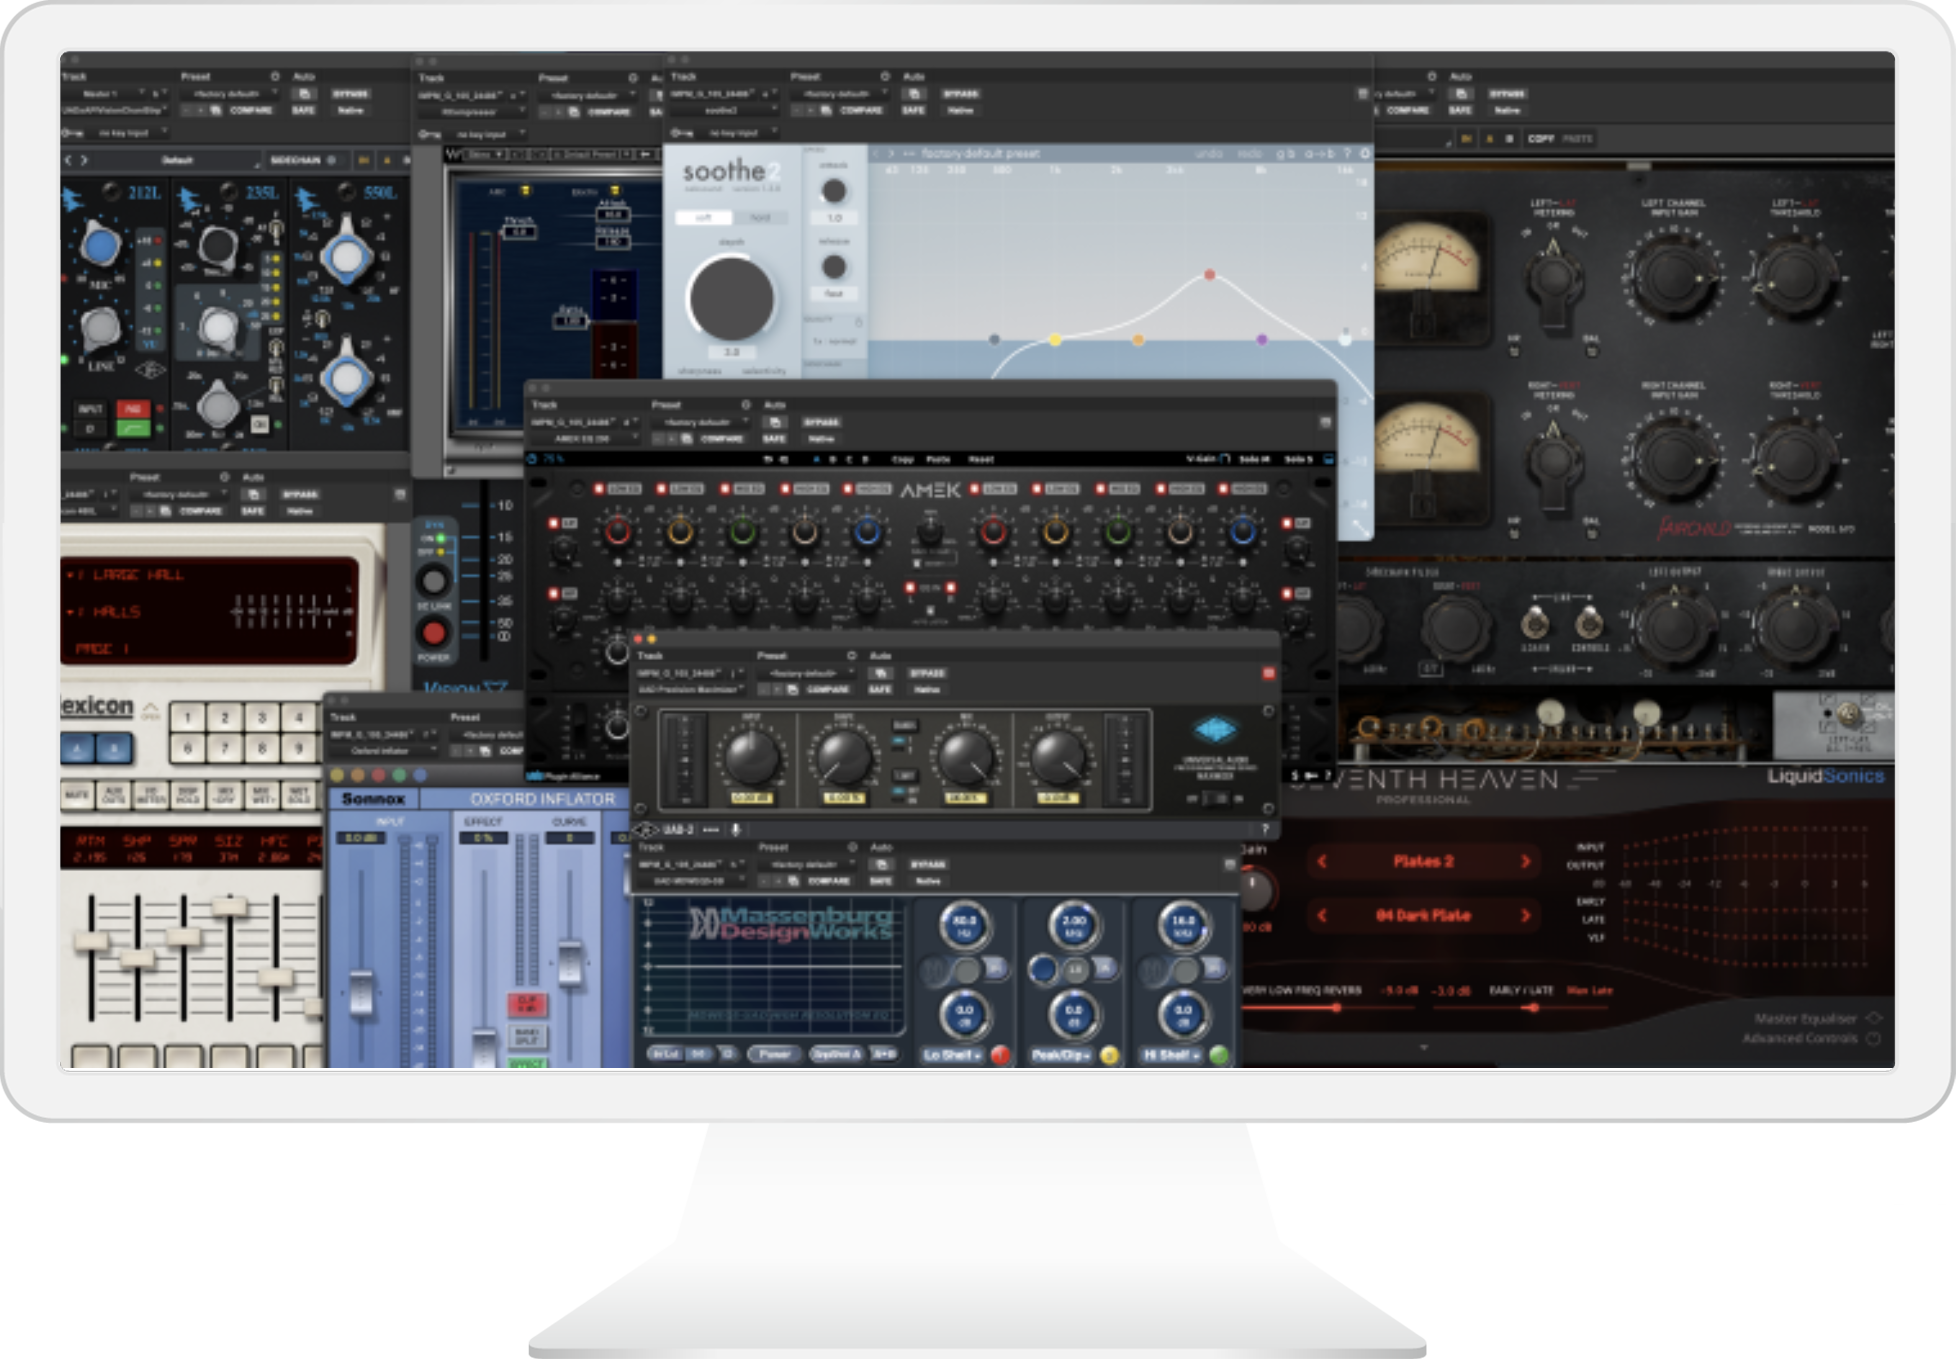This screenshot has width=1956, height=1359.
Task: Click the blue 212L mic gain knob
Action: pos(100,245)
